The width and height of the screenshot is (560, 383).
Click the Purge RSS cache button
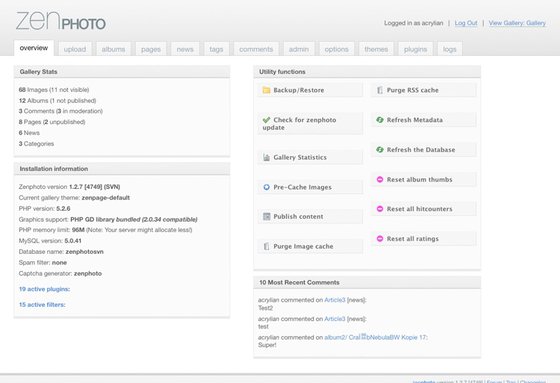(x=424, y=90)
